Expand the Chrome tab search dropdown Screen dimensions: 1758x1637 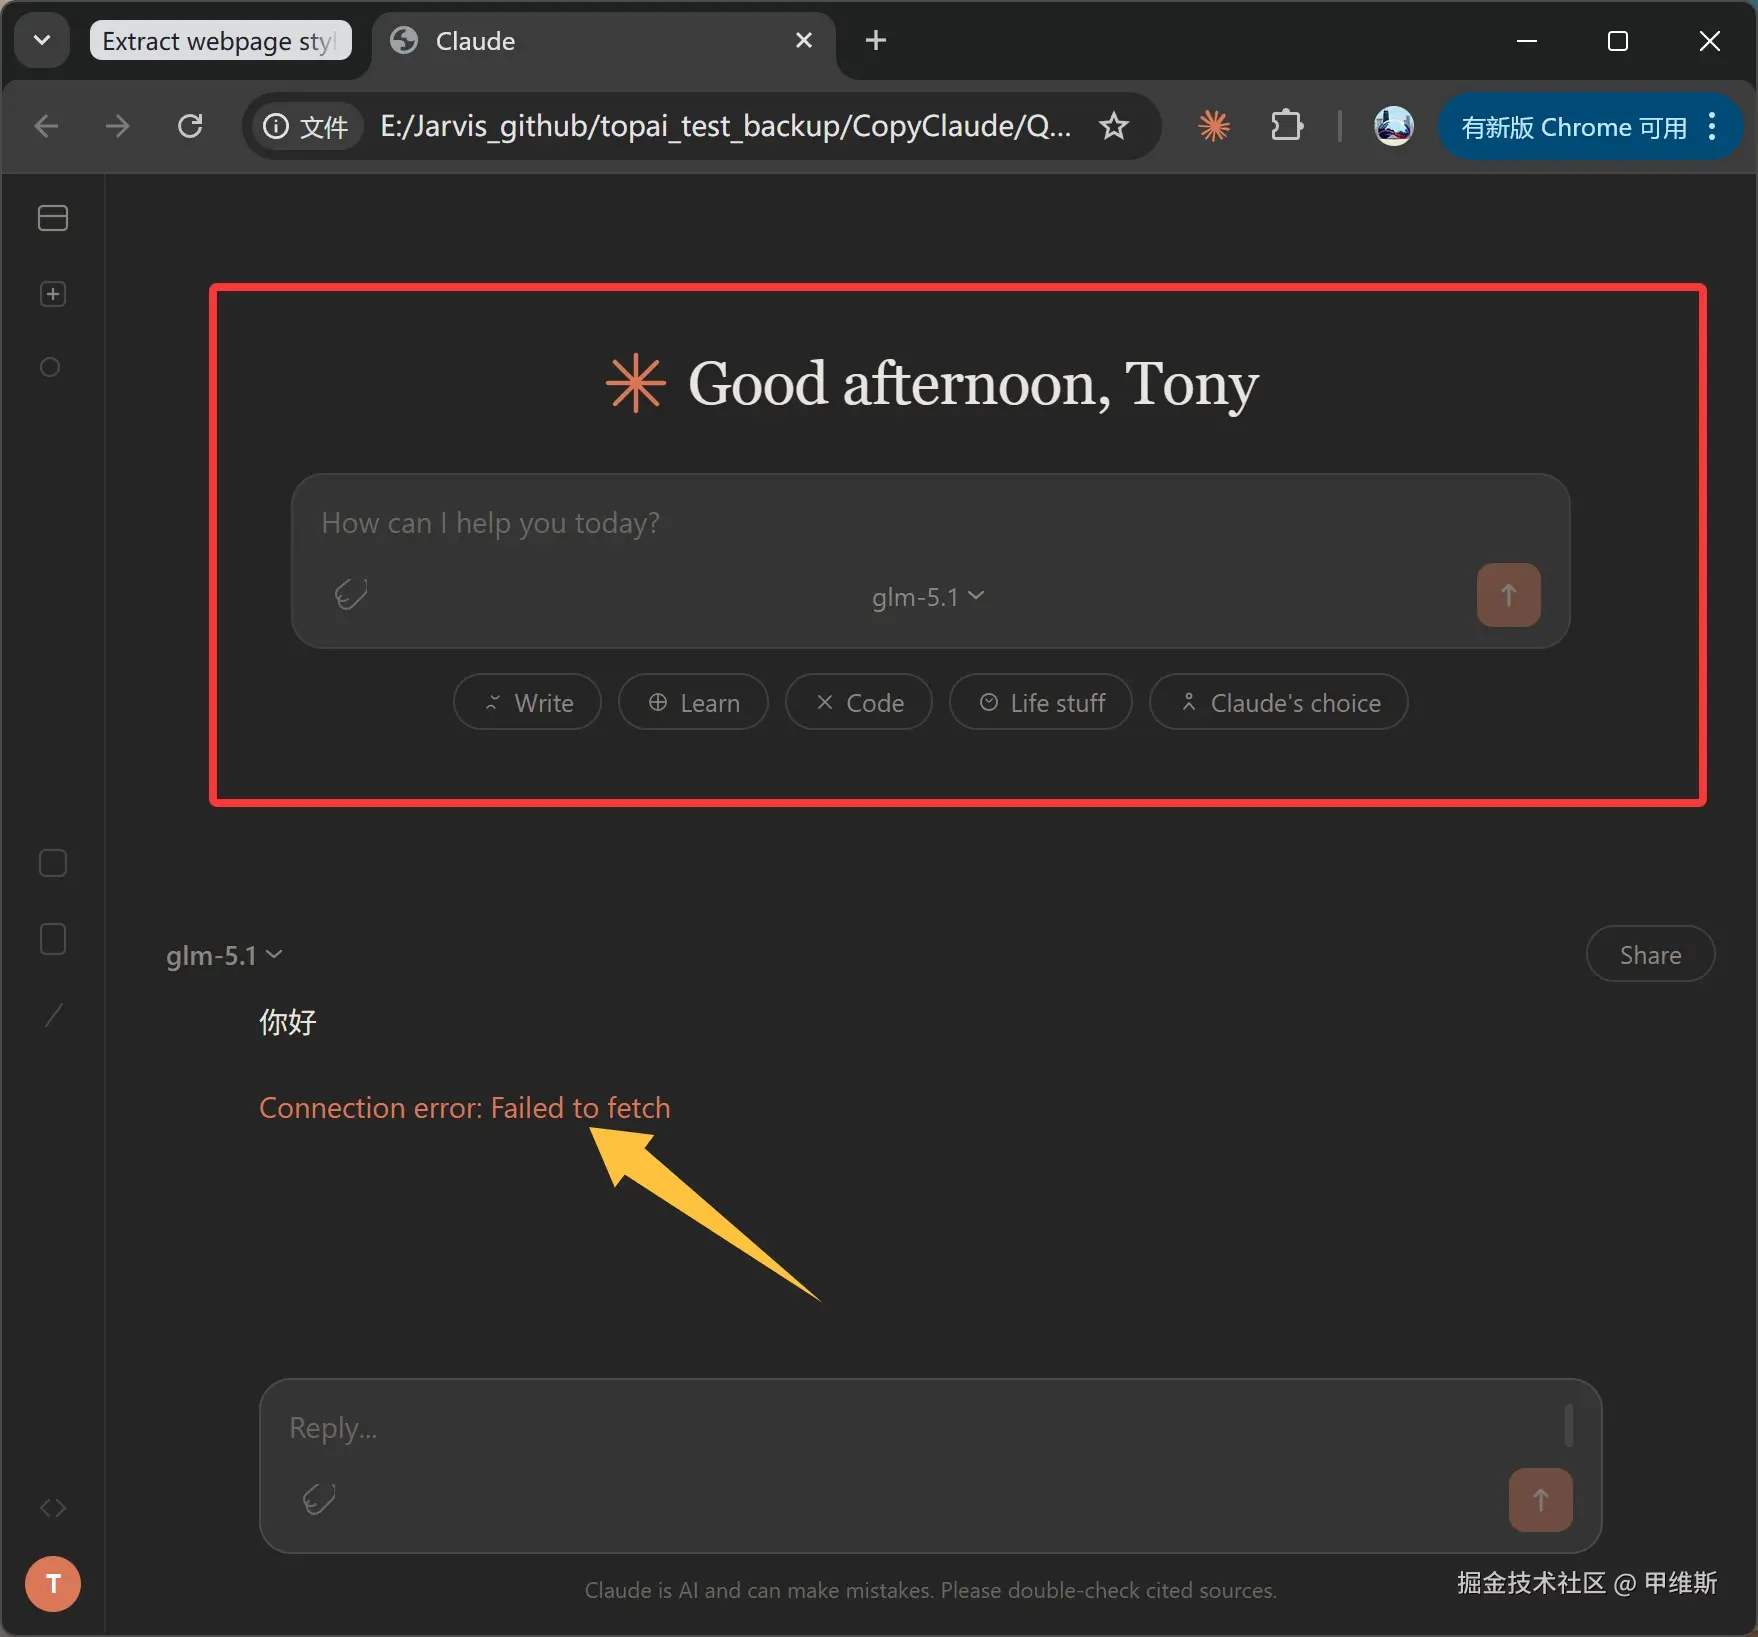[x=42, y=40]
